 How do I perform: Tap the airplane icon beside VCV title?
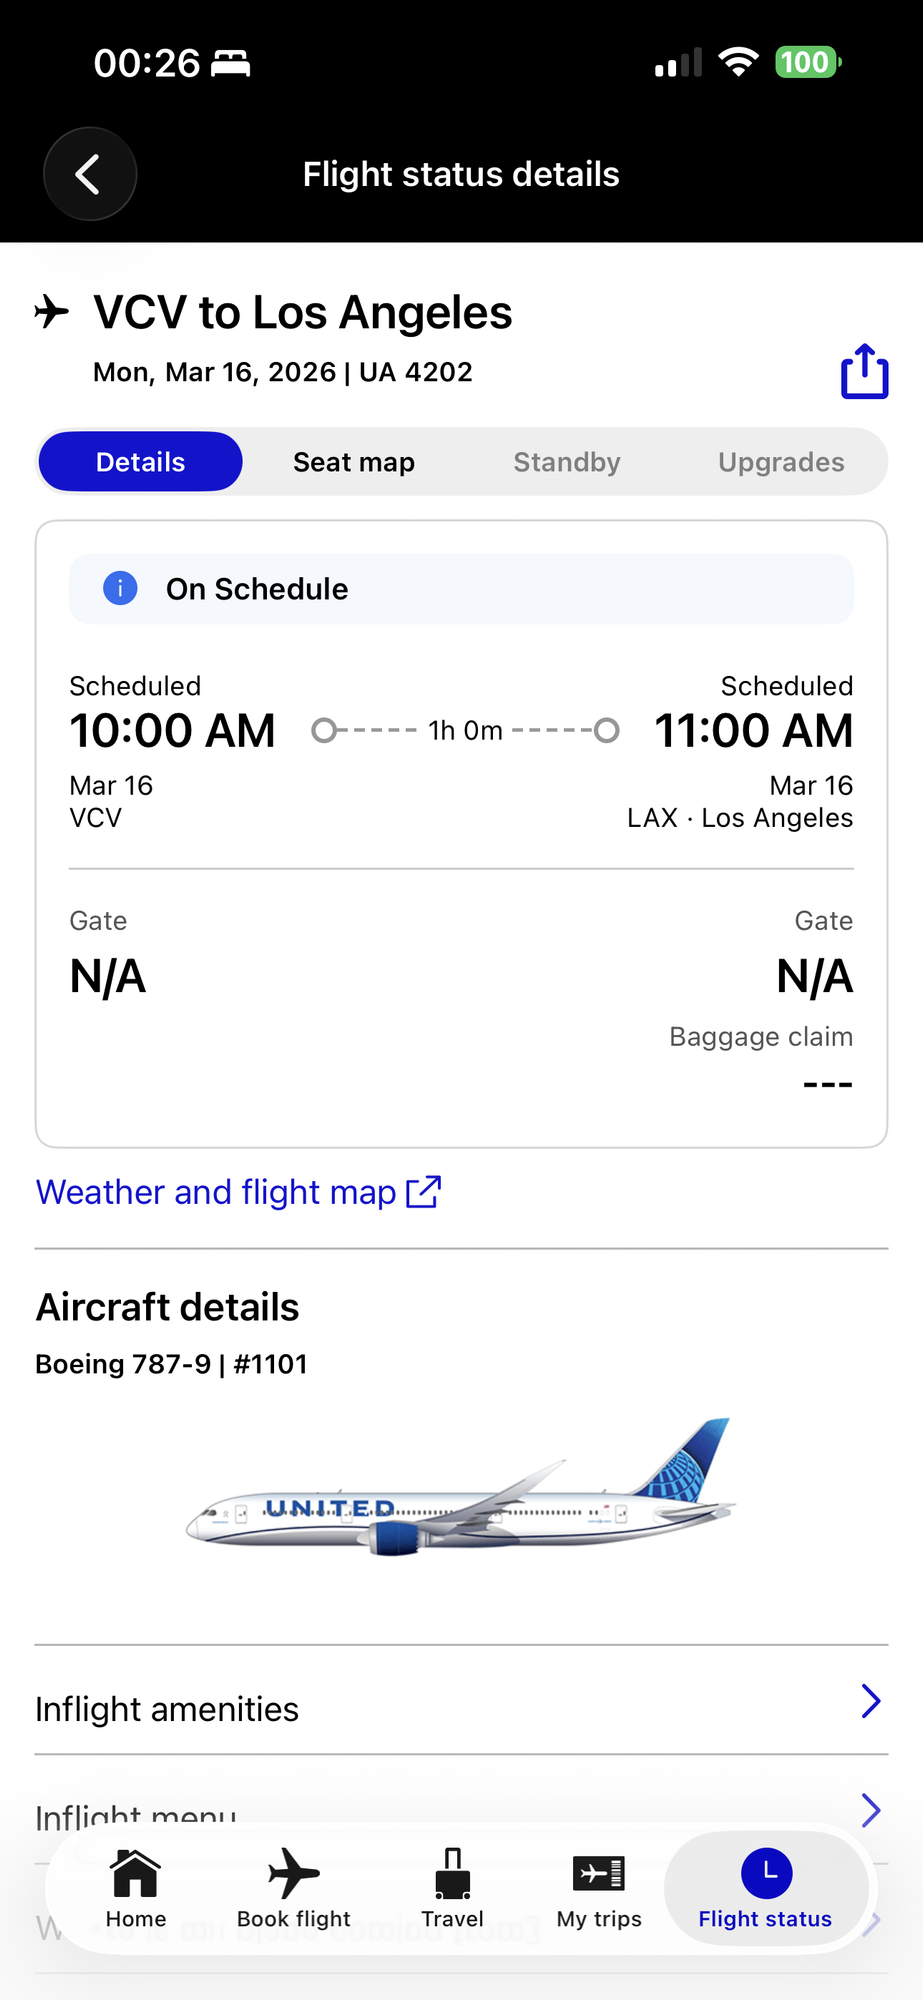coord(52,312)
